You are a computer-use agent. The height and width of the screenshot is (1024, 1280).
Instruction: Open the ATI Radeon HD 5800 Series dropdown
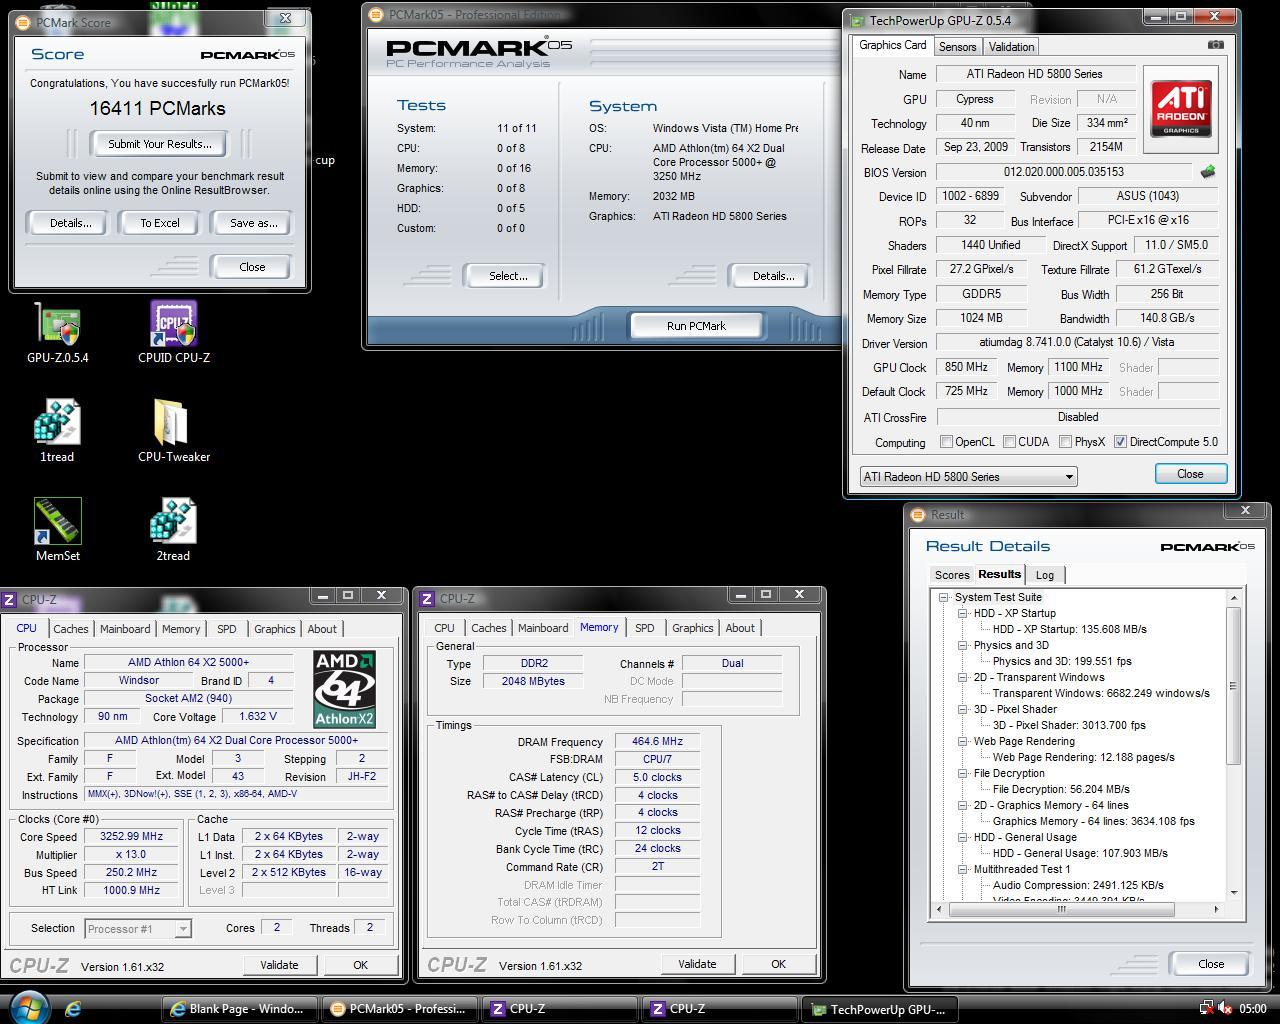pos(968,476)
